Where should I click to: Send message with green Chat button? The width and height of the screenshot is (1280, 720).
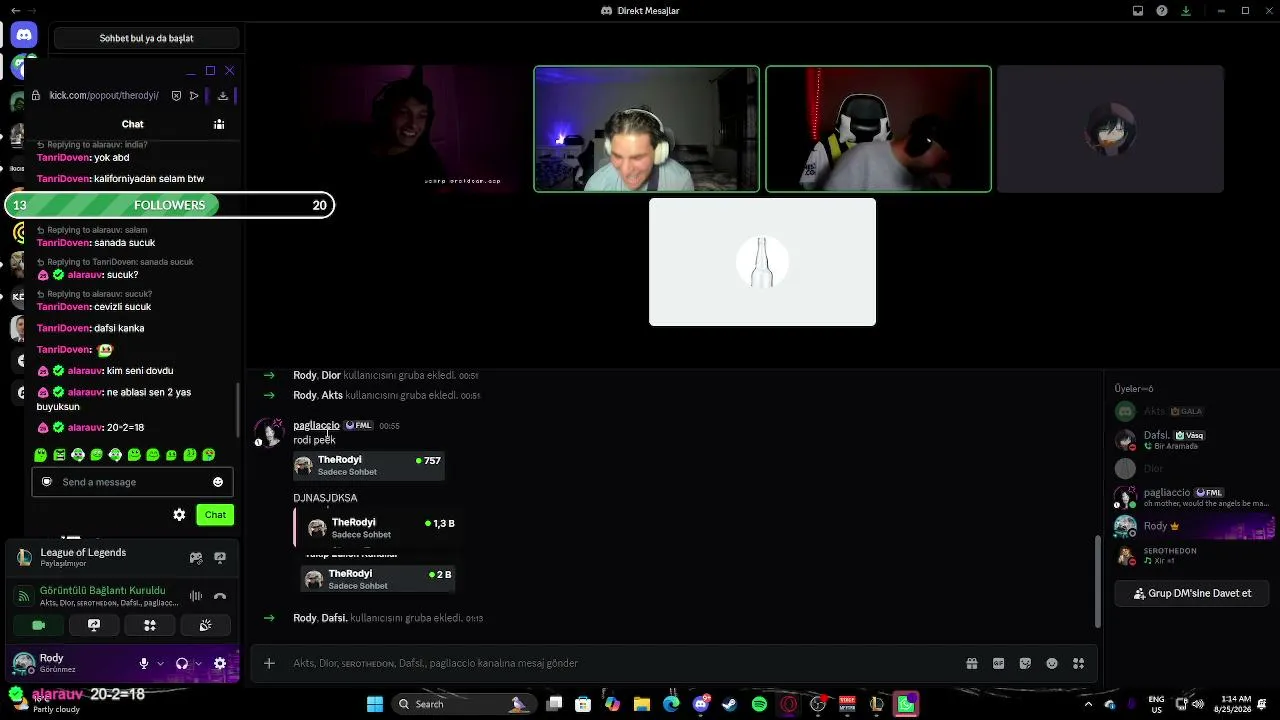(215, 515)
